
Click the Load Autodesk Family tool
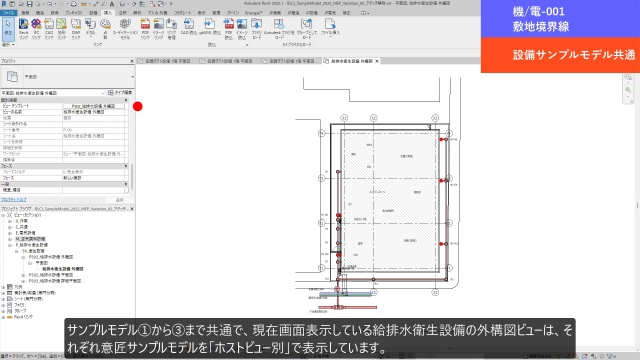tap(279, 29)
